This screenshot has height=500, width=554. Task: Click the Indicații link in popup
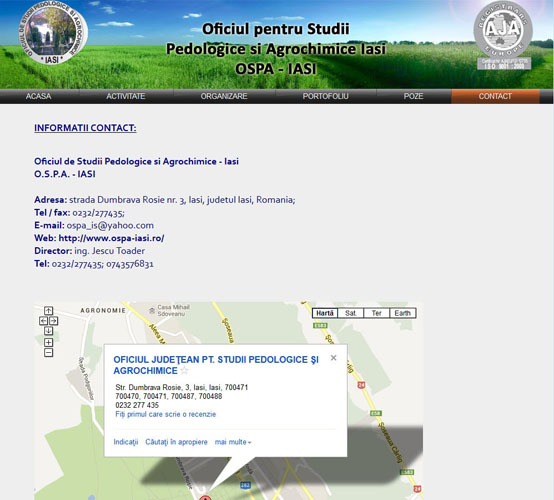tap(126, 442)
